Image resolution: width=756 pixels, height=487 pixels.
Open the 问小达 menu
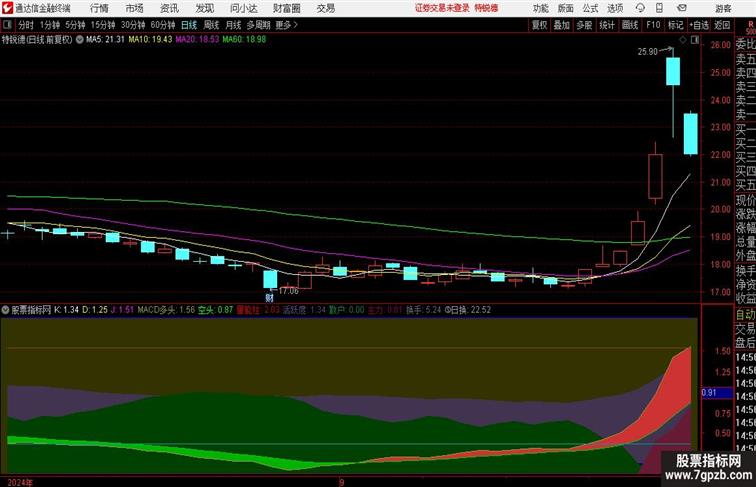click(243, 8)
